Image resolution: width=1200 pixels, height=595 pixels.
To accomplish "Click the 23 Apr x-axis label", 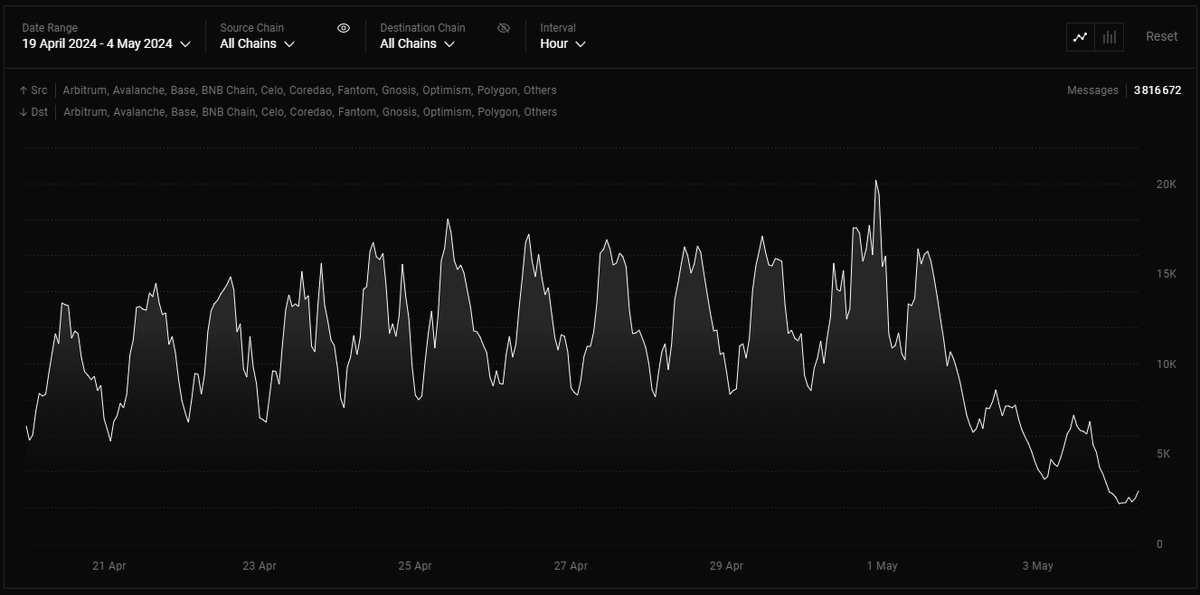I will click(x=260, y=566).
